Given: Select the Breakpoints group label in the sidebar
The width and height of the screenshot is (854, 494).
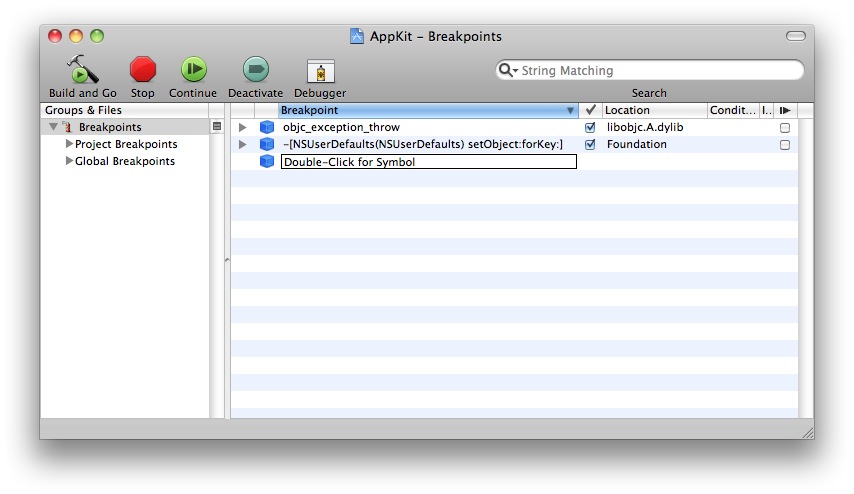Looking at the screenshot, I should (x=110, y=127).
